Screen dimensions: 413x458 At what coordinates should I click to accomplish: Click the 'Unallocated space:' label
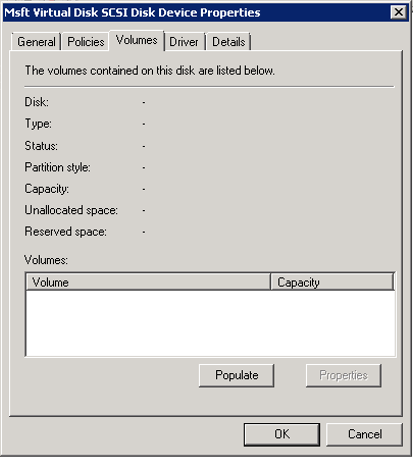pyautogui.click(x=71, y=210)
